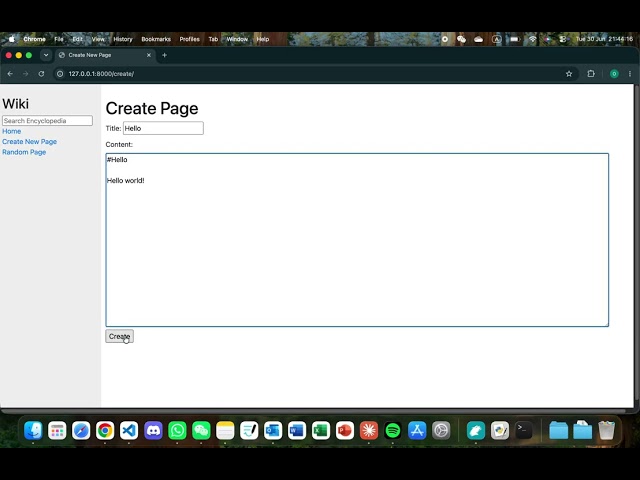Open the Help menu
The width and height of the screenshot is (640, 480).
coord(263,39)
